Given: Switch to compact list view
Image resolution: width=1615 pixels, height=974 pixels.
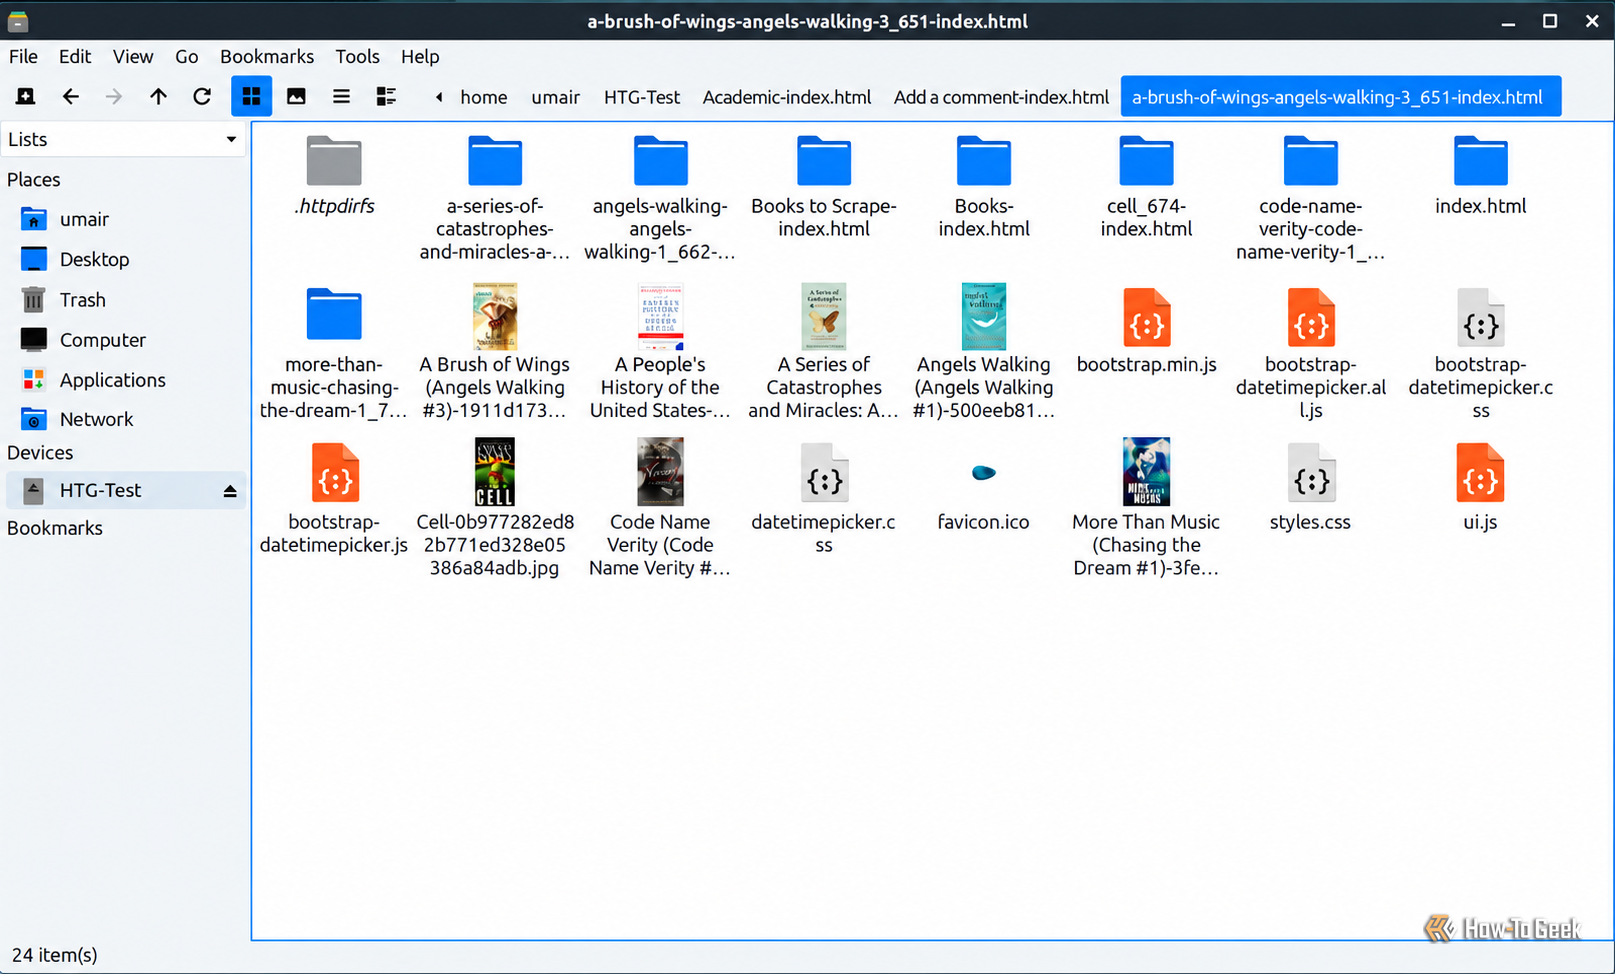Looking at the screenshot, I should (341, 96).
